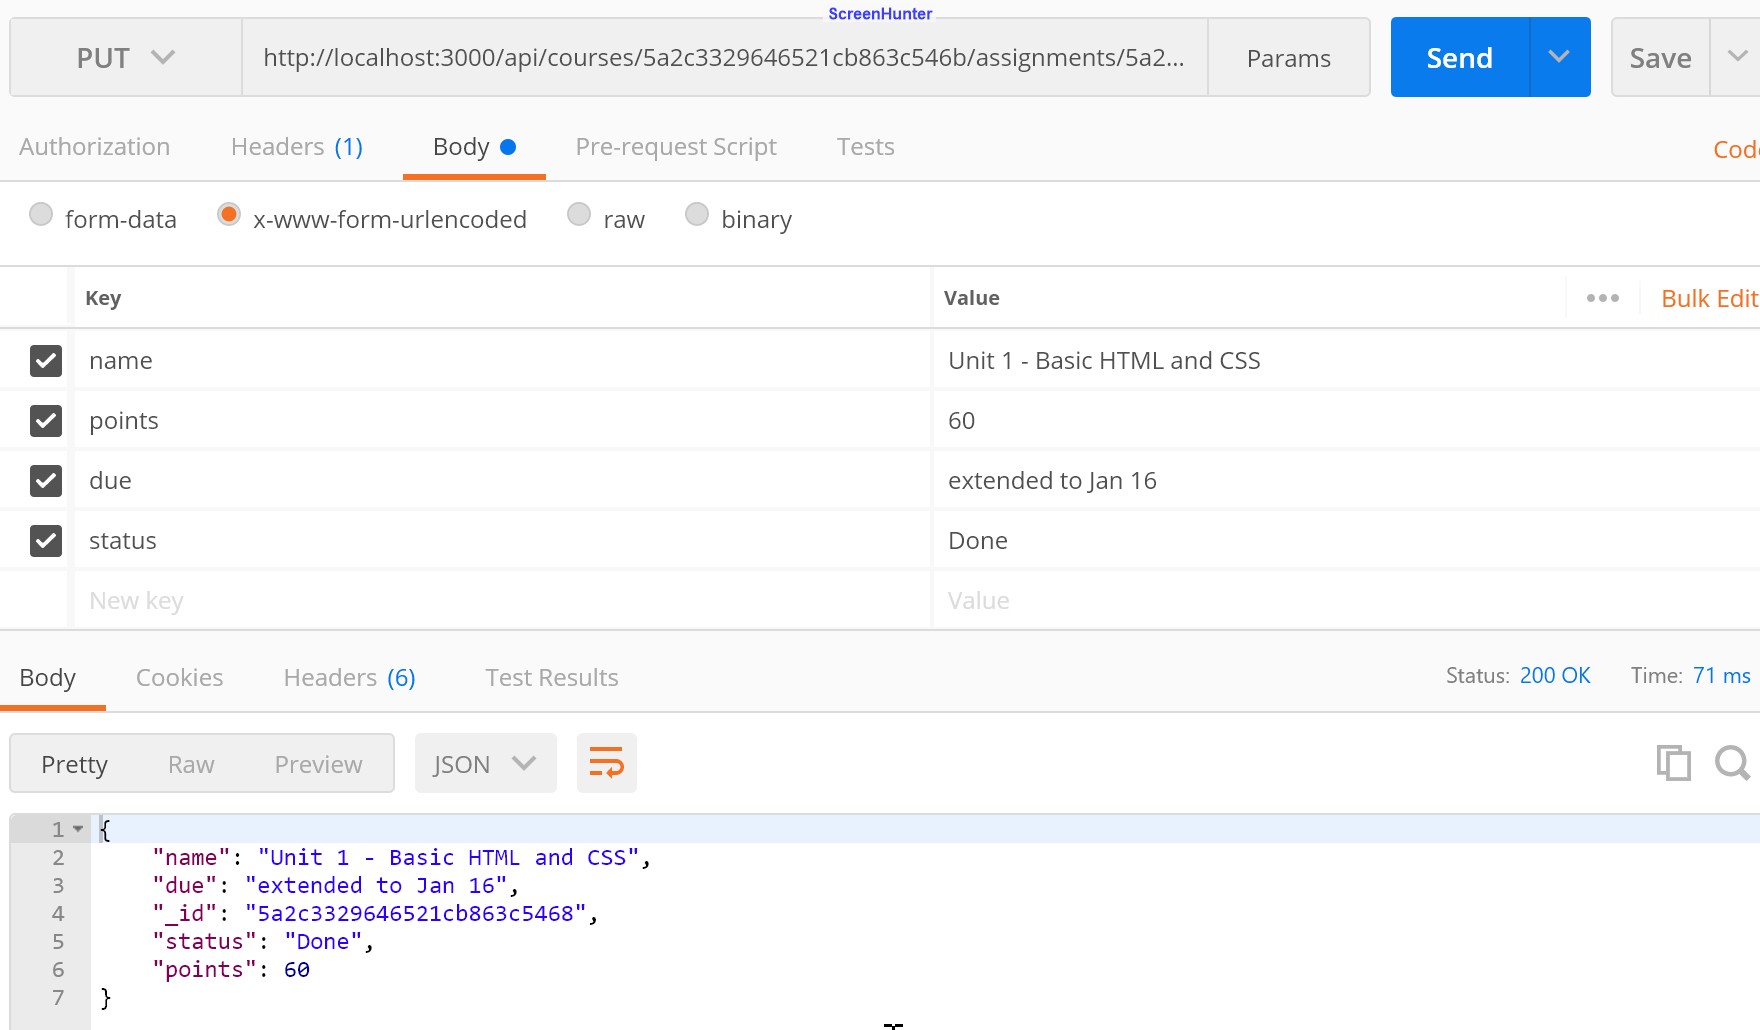Viewport: 1760px width, 1030px height.
Task: Open the PUT HTTP method dropdown
Action: pyautogui.click(x=126, y=57)
